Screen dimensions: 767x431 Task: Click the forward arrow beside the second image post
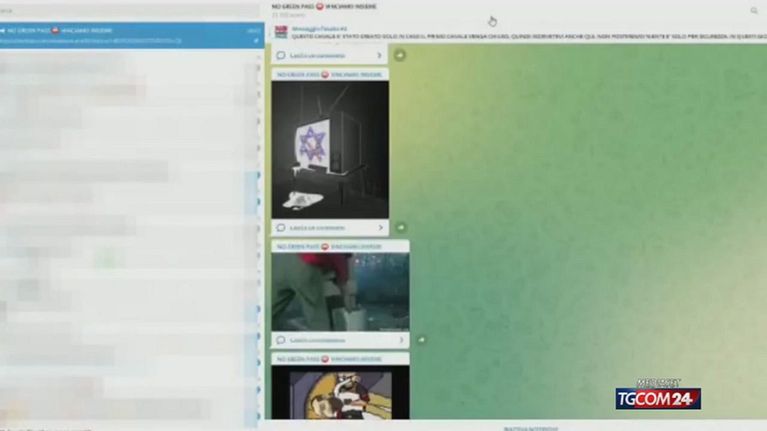point(421,340)
